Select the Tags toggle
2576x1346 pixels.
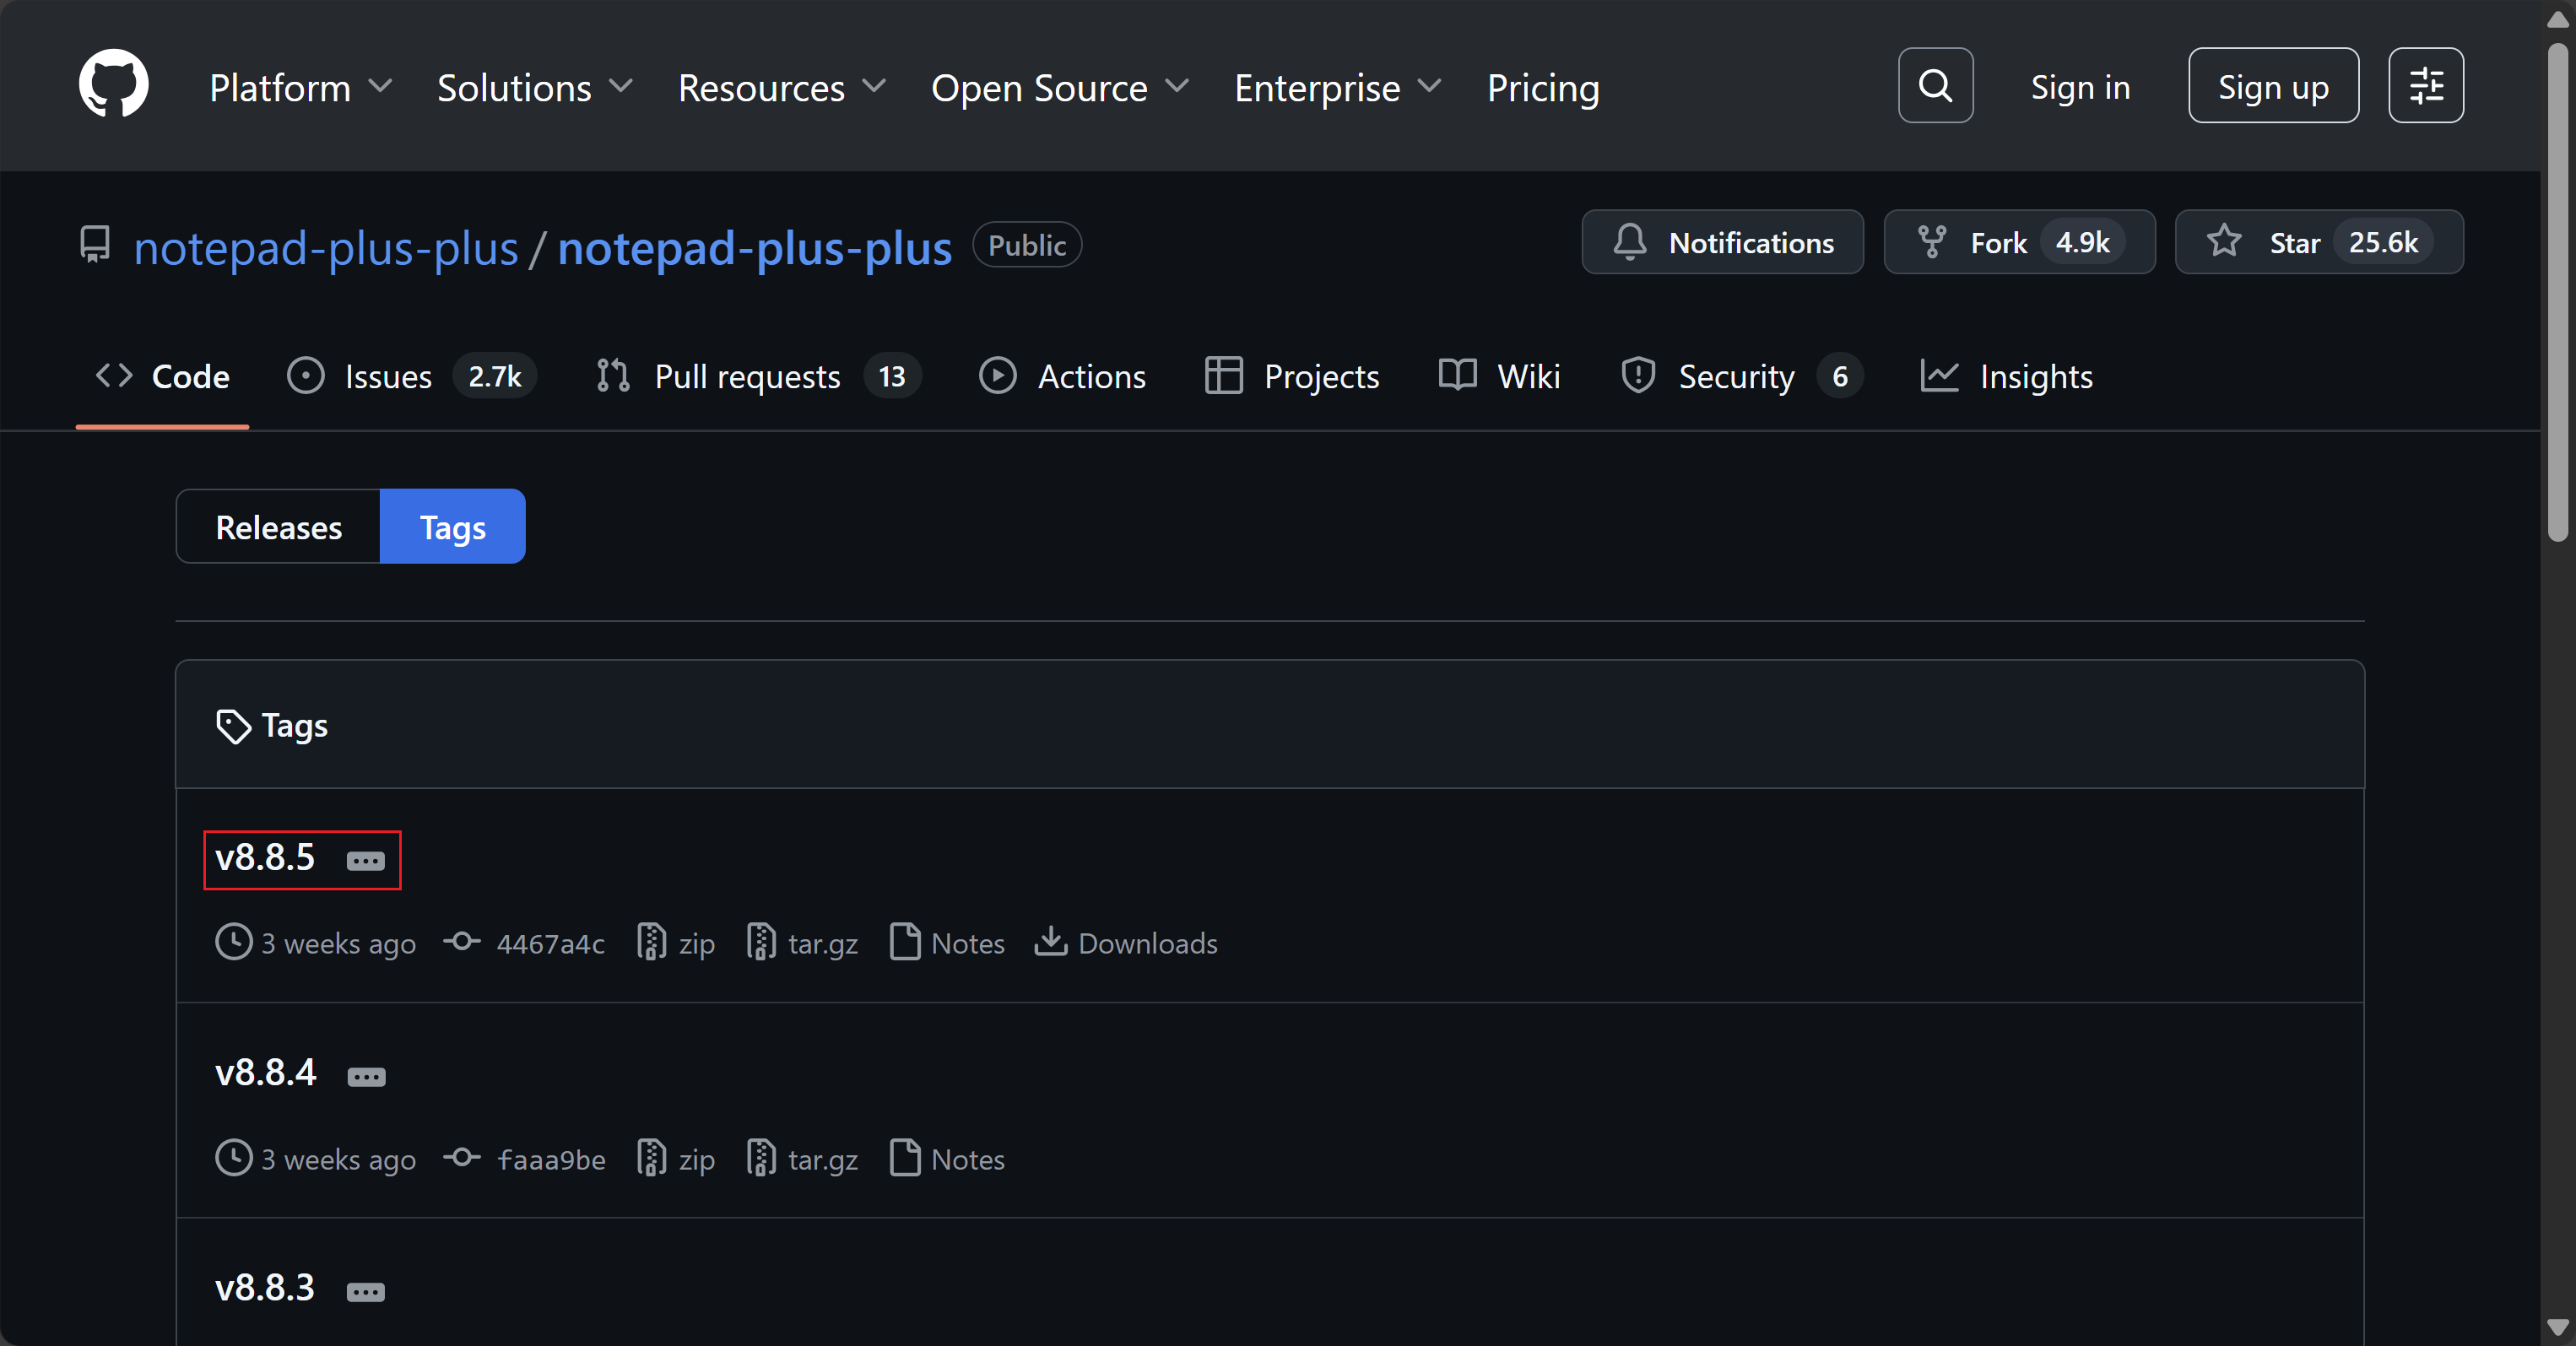452,526
